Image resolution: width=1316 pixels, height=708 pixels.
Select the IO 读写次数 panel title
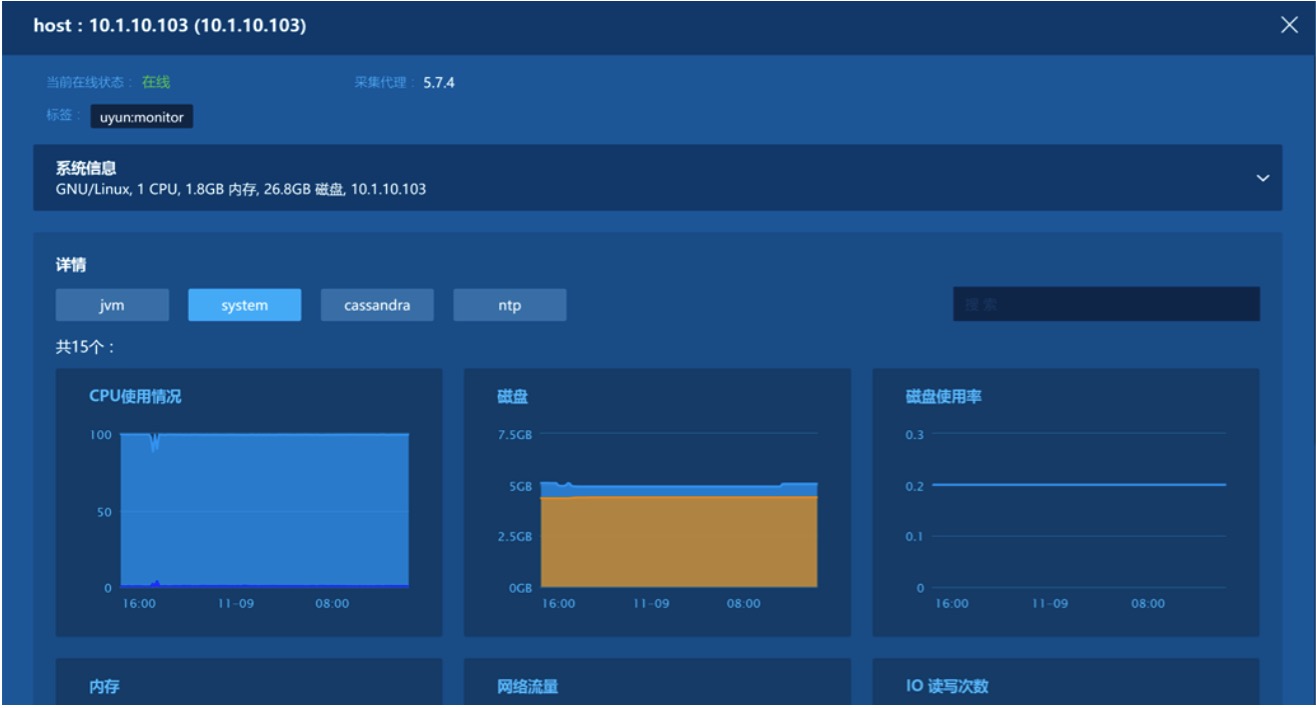(x=946, y=687)
